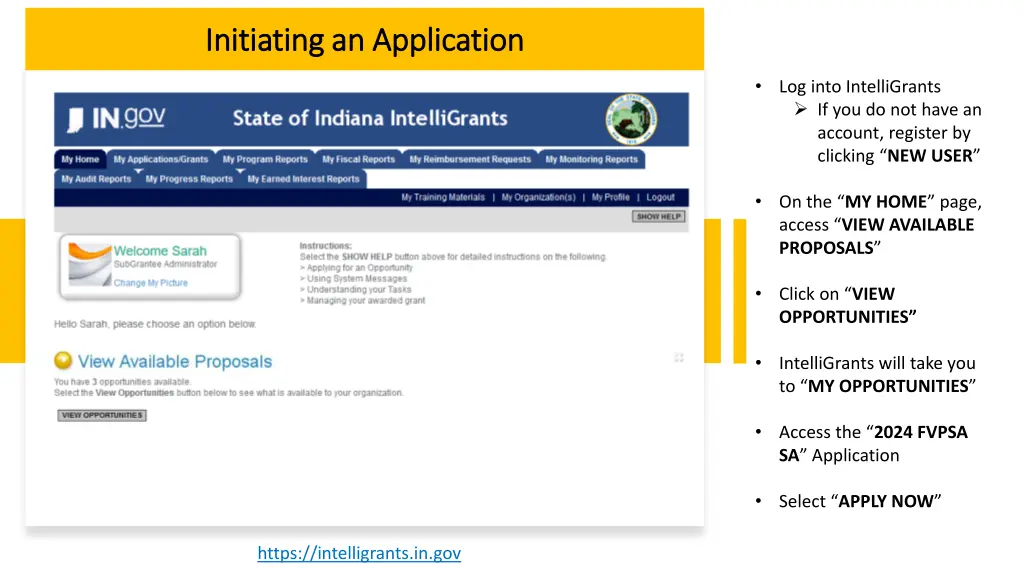Click the State of Indiana seal emblem
The height and width of the screenshot is (576, 1024).
click(631, 120)
